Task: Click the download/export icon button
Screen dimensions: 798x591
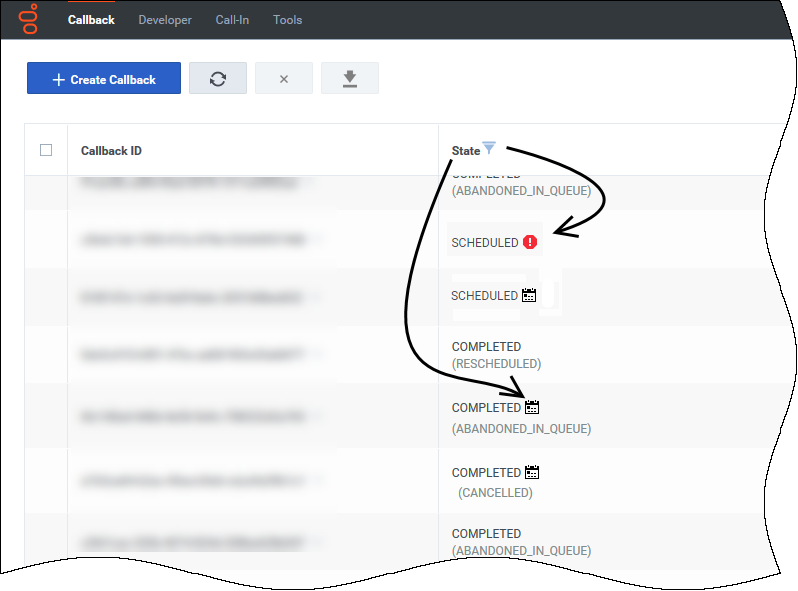Action: pyautogui.click(x=350, y=79)
